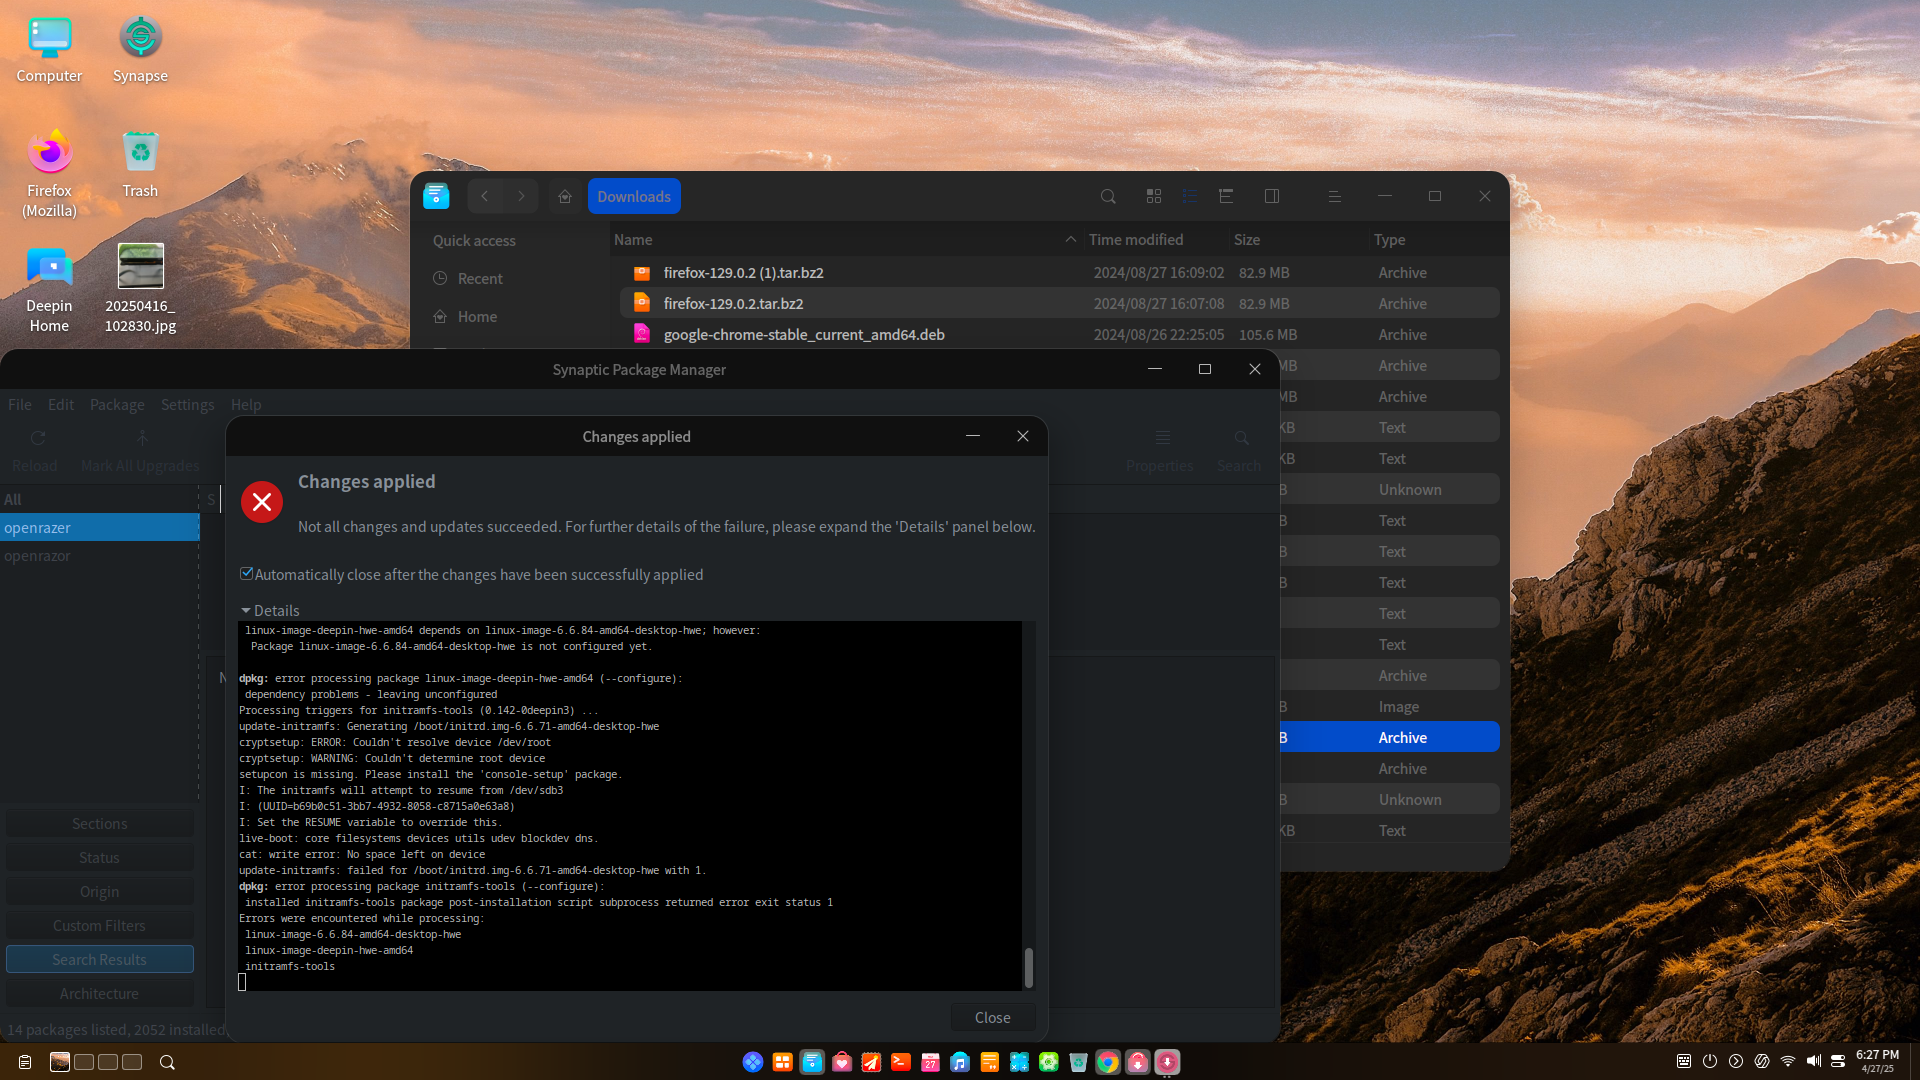Close the Changes applied dialog via Close button
The image size is (1920, 1080).
993,1018
